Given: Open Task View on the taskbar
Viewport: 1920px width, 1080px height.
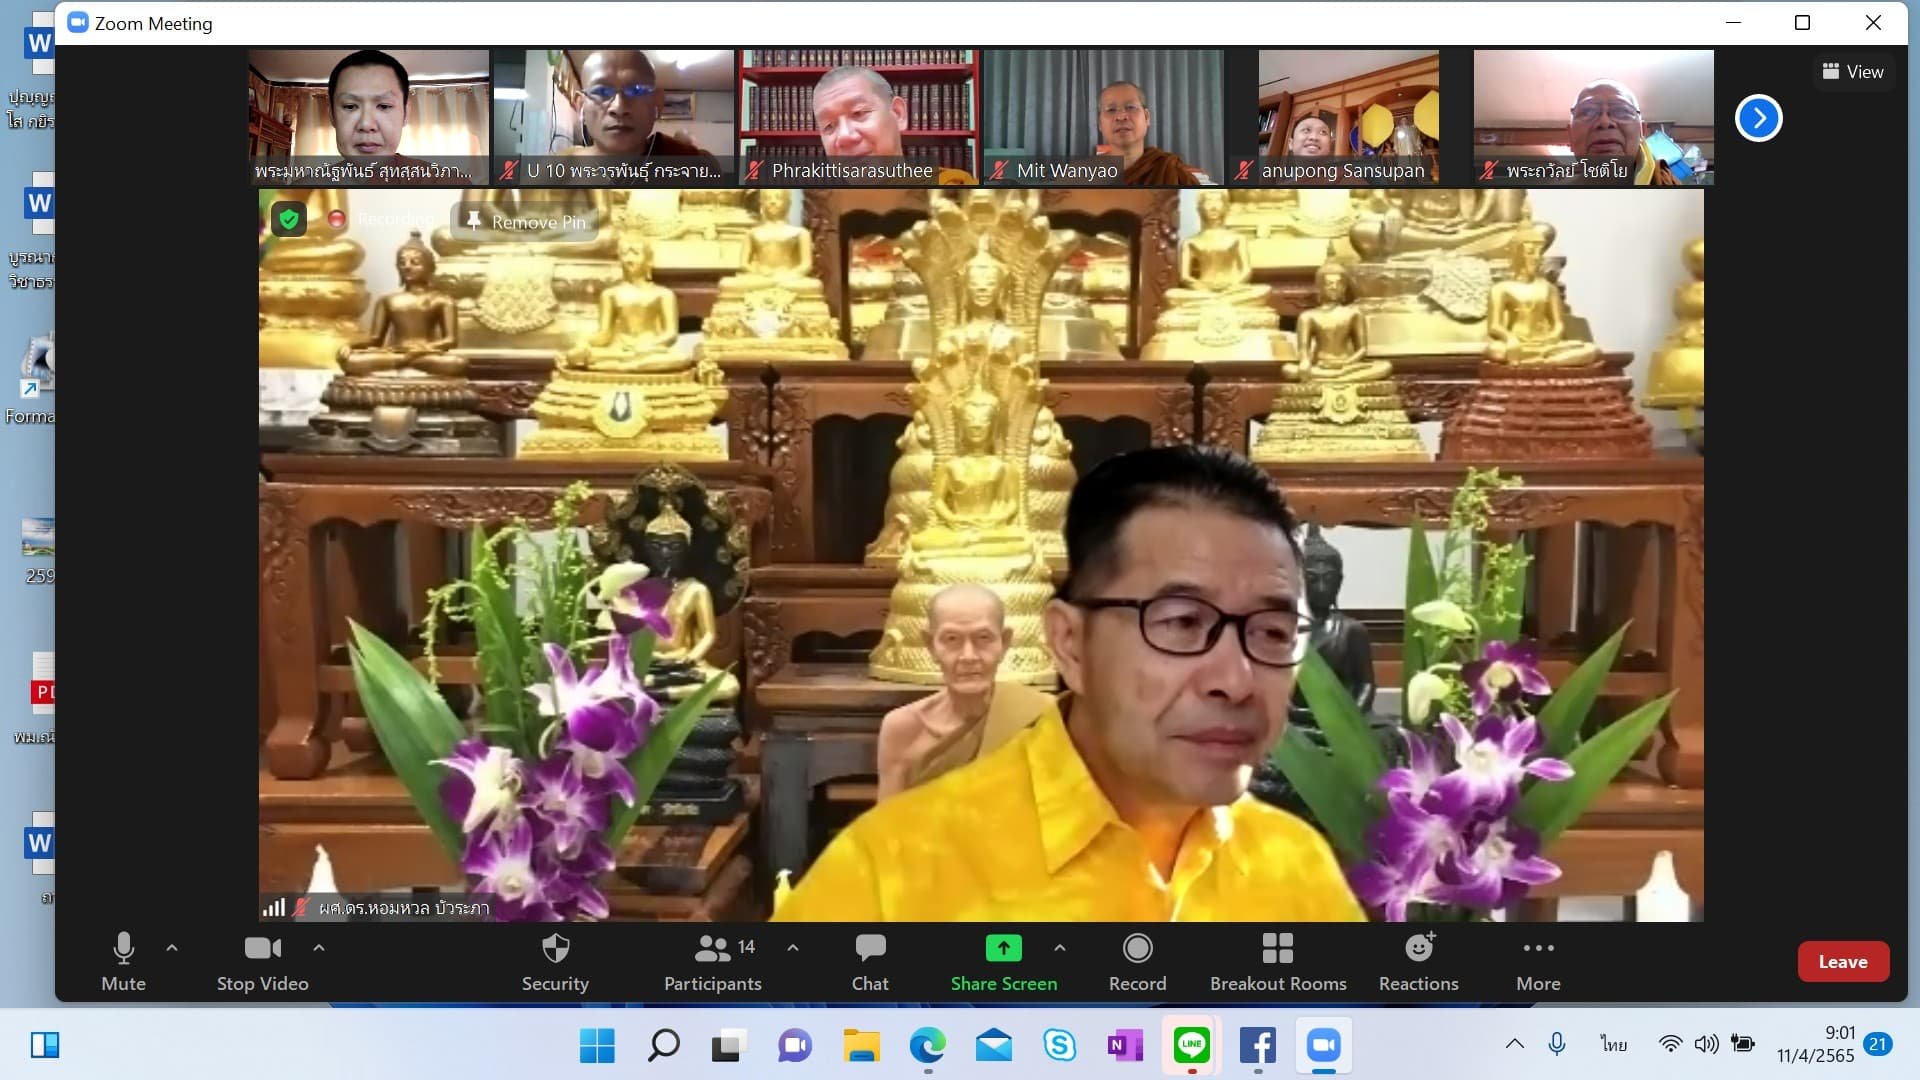Looking at the screenshot, I should (x=729, y=1046).
